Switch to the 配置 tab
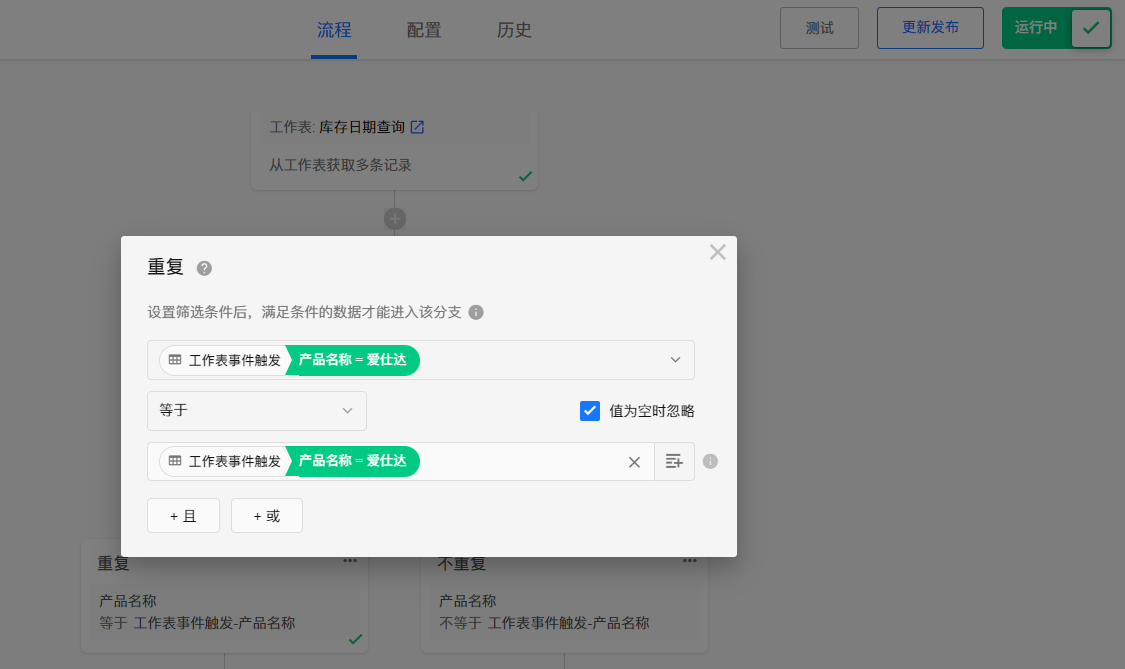This screenshot has height=669, width=1125. click(424, 30)
